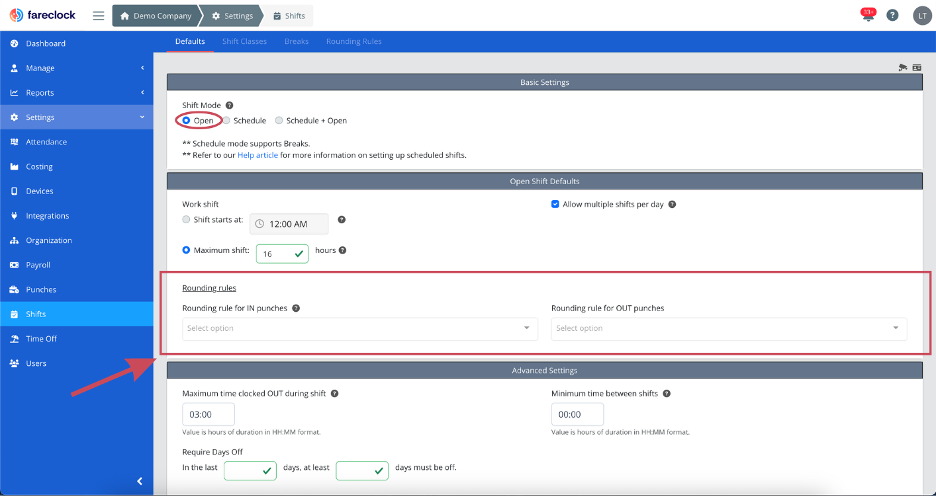Select the Schedule + Open radio button
Image resolution: width=936 pixels, height=498 pixels.
(x=279, y=121)
